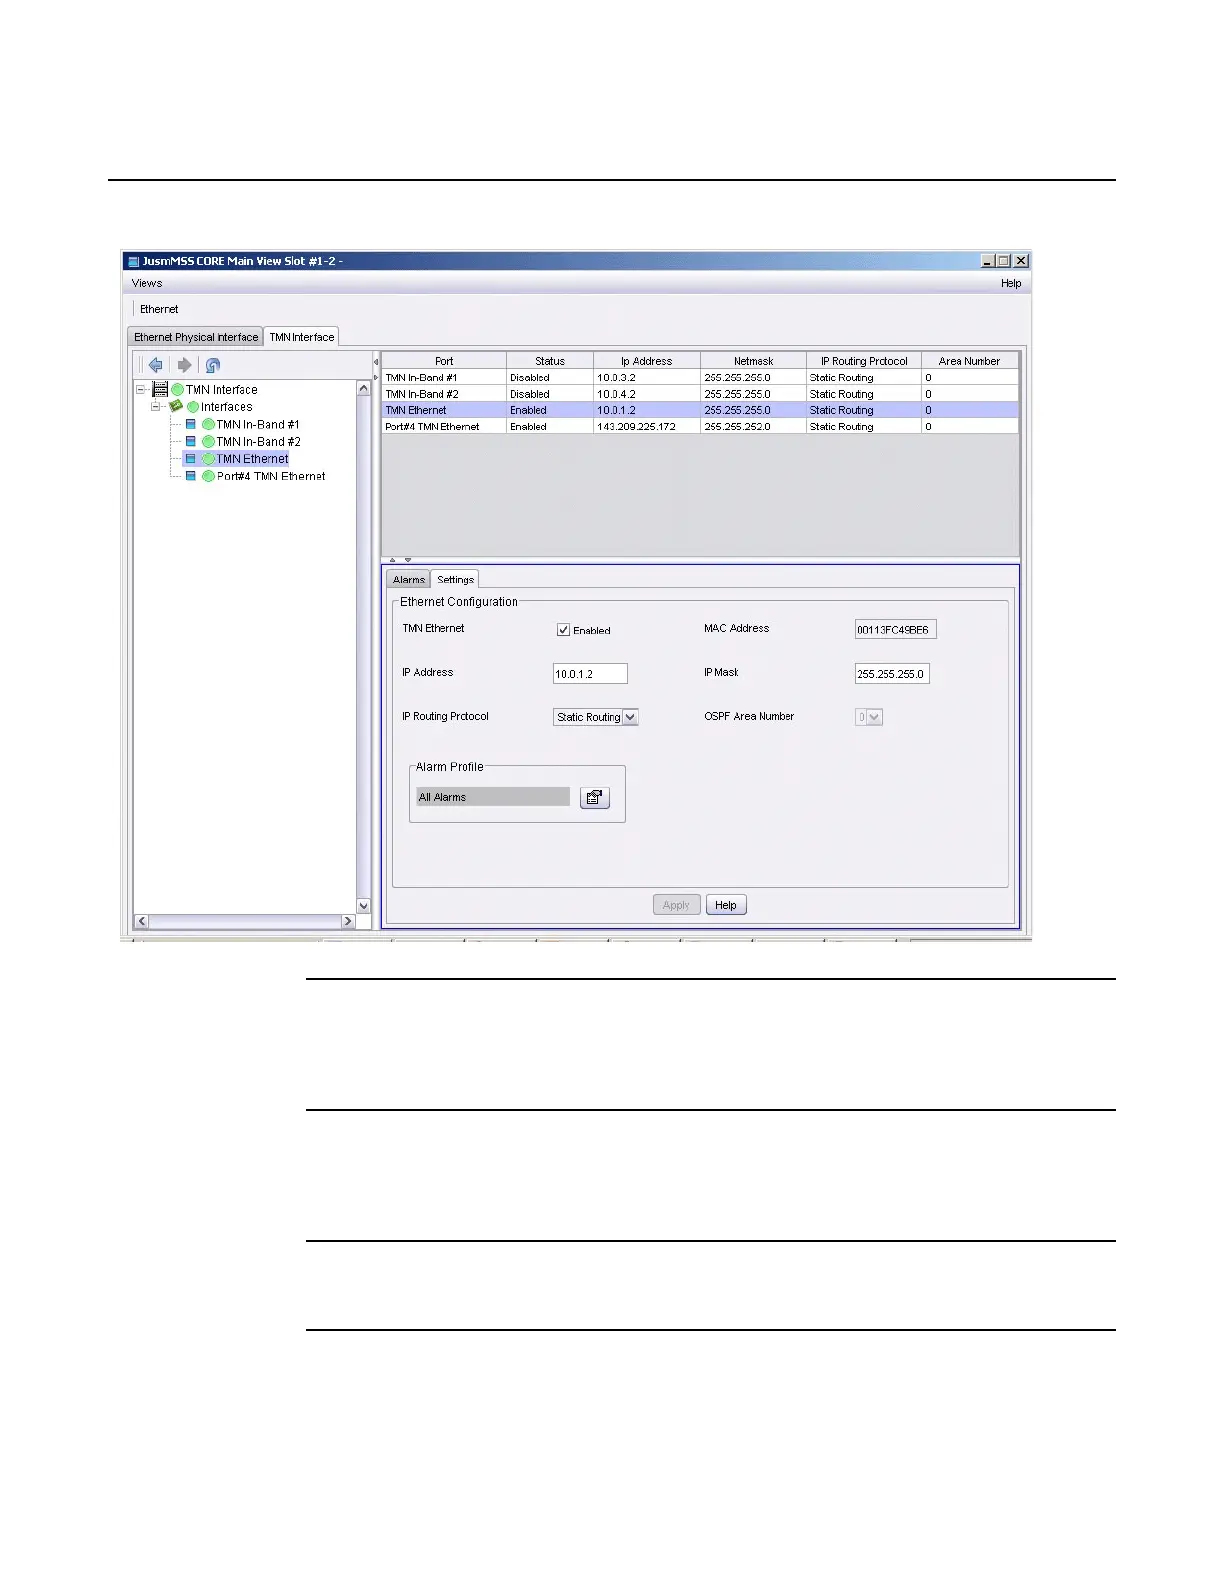
Task: Click green status circle of Port#4 TMN Ethernet
Action: pos(208,477)
